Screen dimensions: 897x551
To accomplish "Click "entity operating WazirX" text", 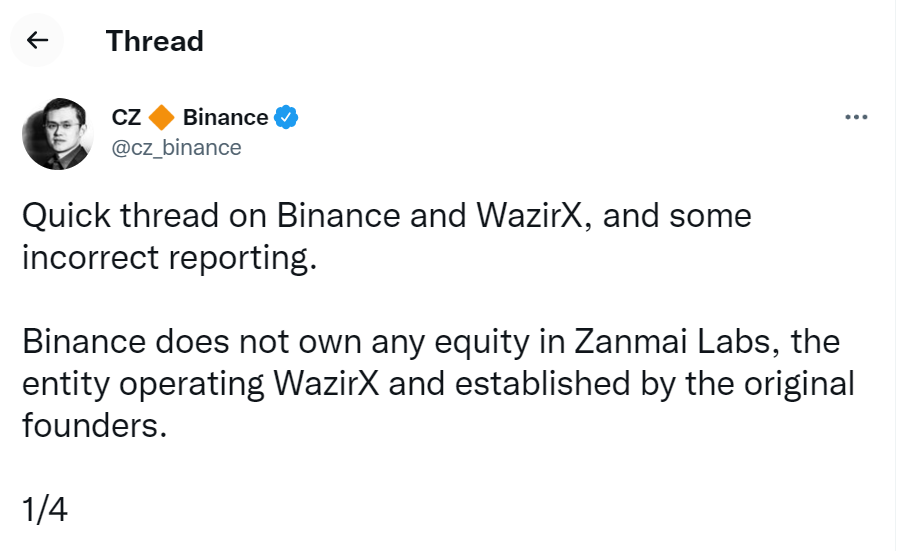I will tap(200, 384).
